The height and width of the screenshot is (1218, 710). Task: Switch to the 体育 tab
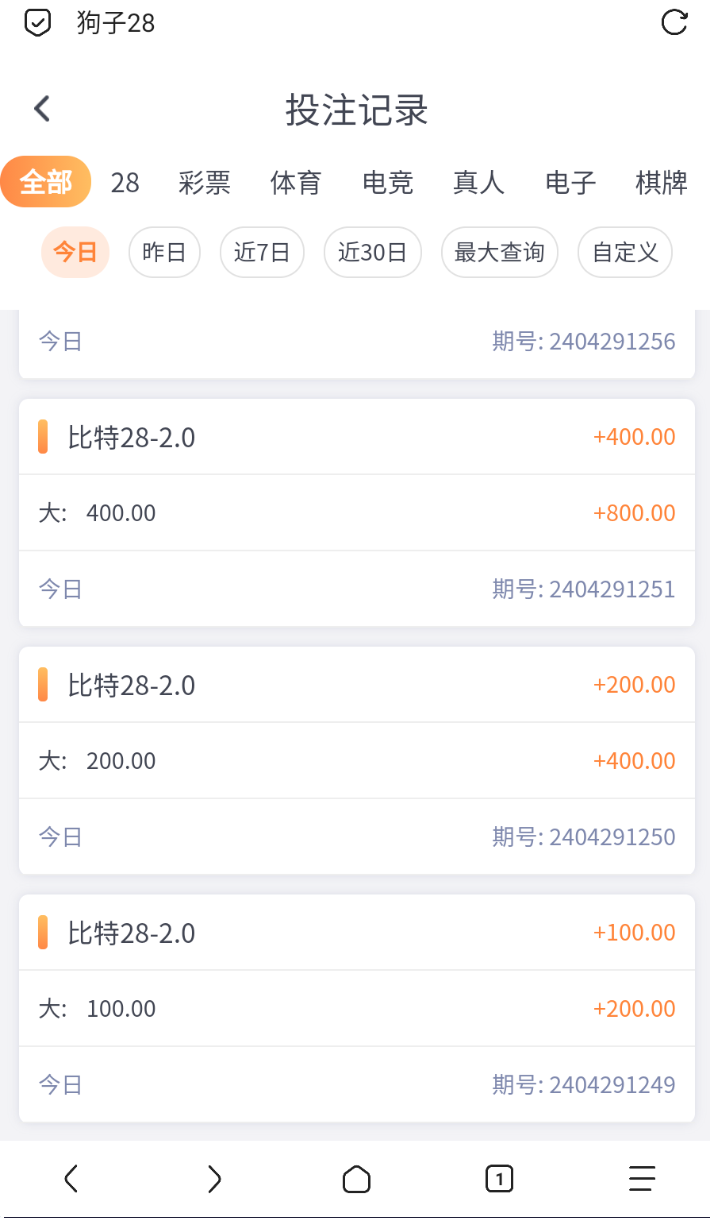click(x=296, y=183)
